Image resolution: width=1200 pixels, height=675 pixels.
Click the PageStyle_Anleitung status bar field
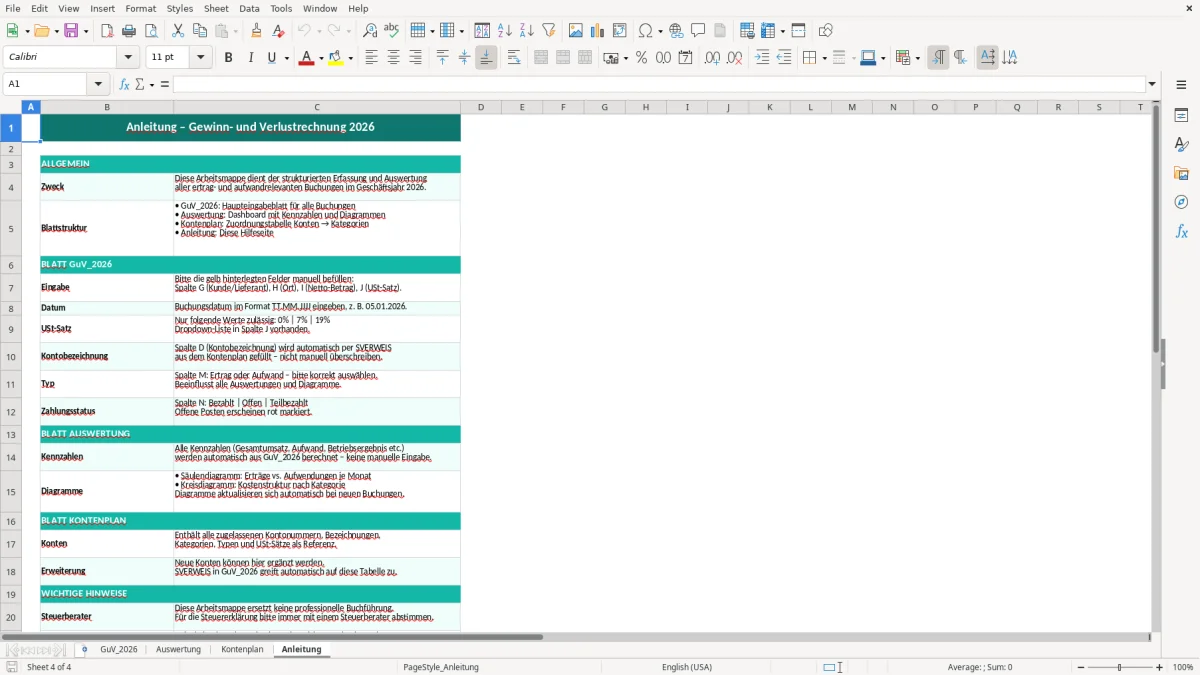pyautogui.click(x=441, y=667)
